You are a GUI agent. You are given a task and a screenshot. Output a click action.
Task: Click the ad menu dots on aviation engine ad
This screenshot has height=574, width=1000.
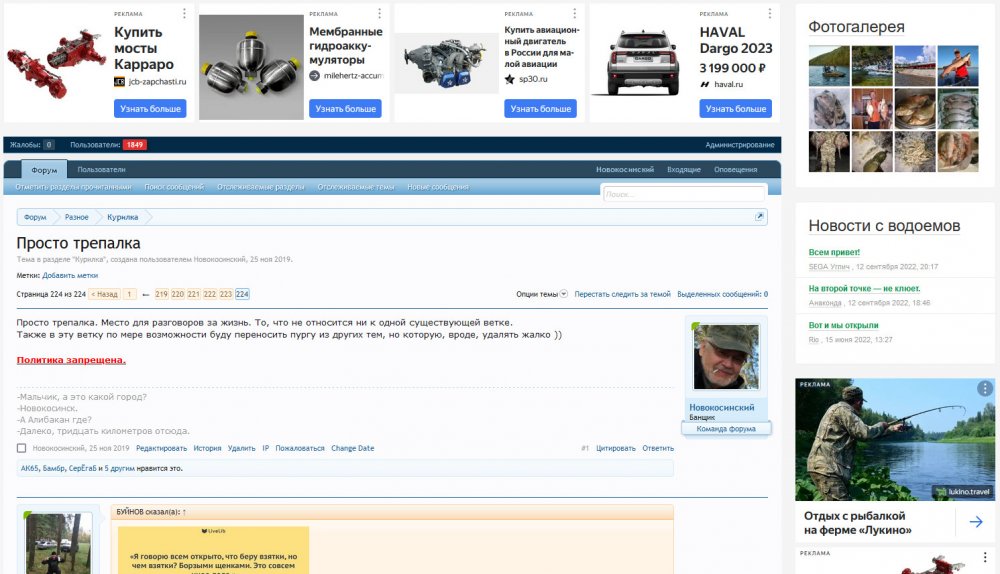(x=574, y=14)
